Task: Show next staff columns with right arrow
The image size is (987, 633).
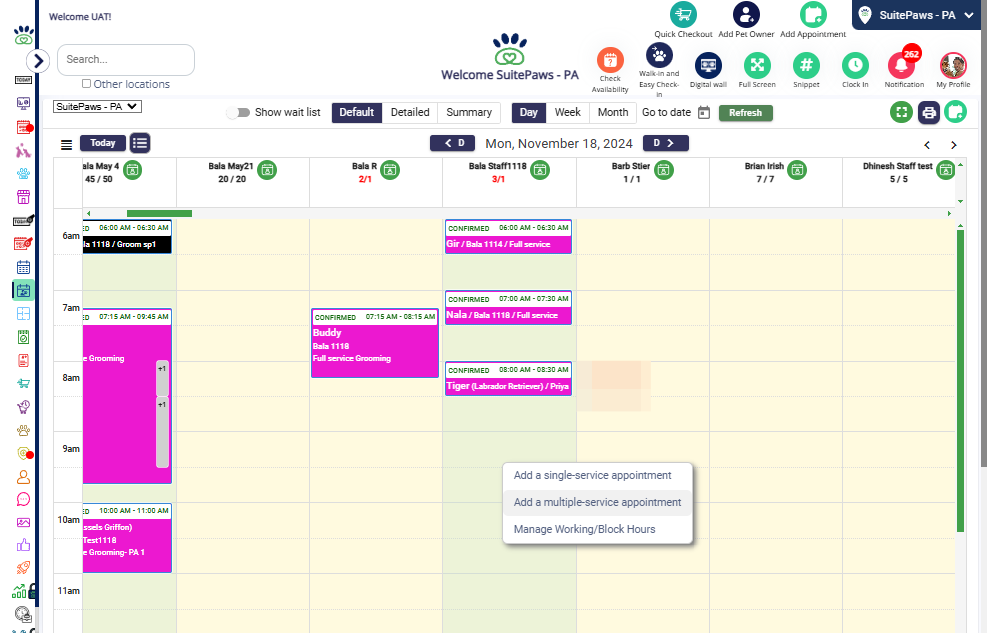Action: tap(954, 145)
